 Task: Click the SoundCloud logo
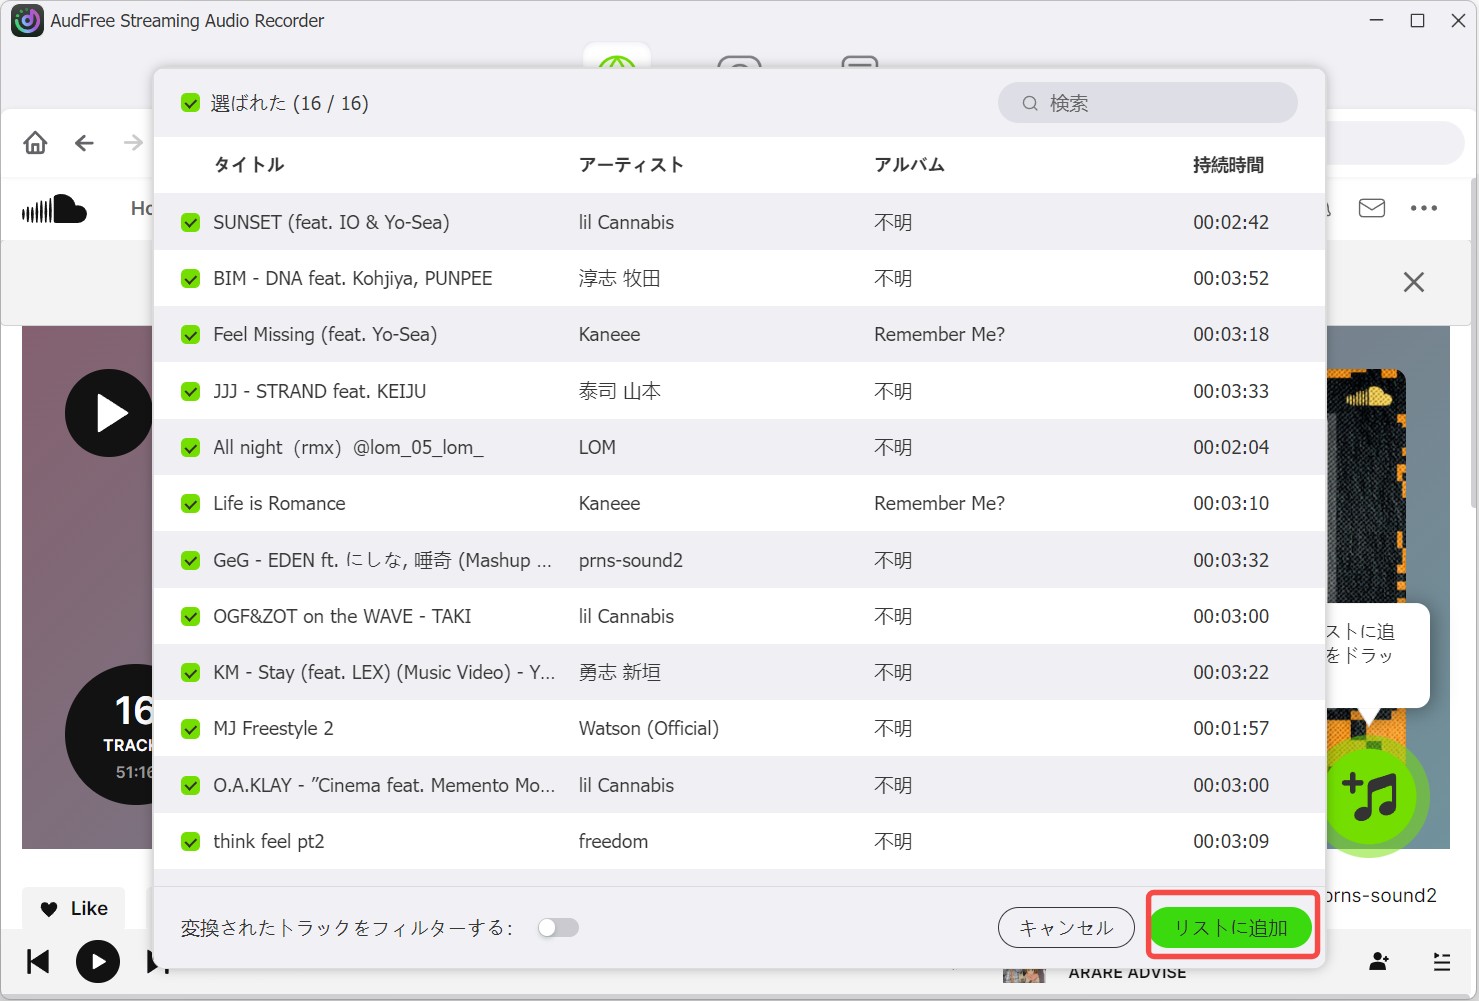pos(54,209)
